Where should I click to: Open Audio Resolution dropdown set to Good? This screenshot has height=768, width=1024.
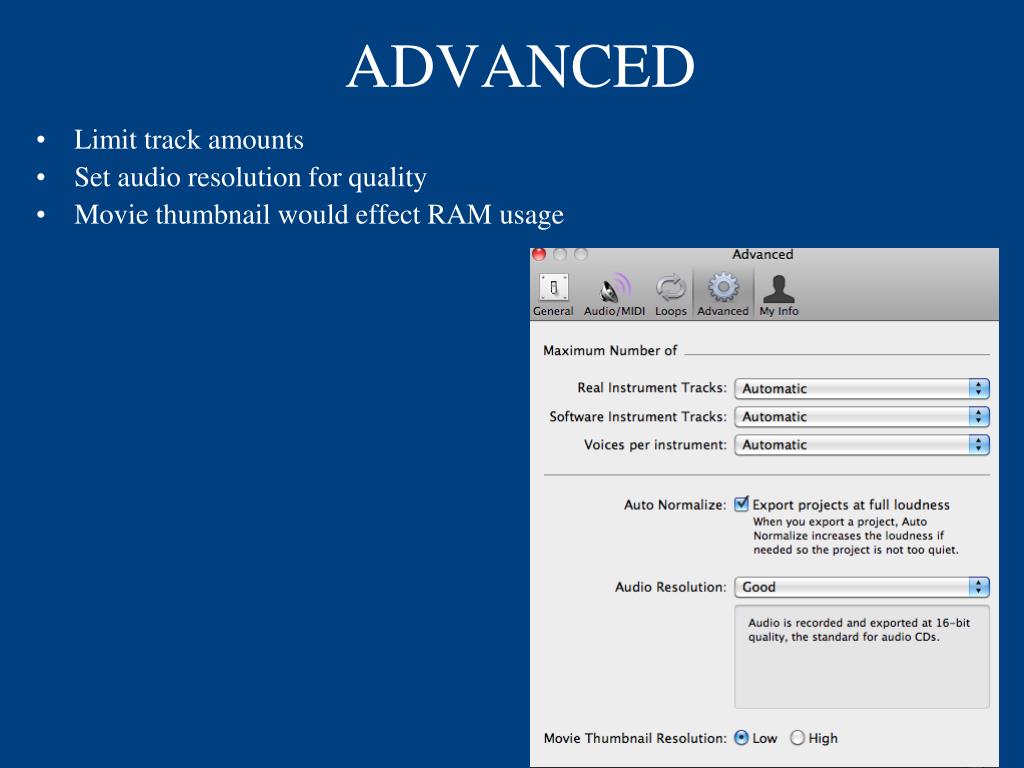point(862,587)
